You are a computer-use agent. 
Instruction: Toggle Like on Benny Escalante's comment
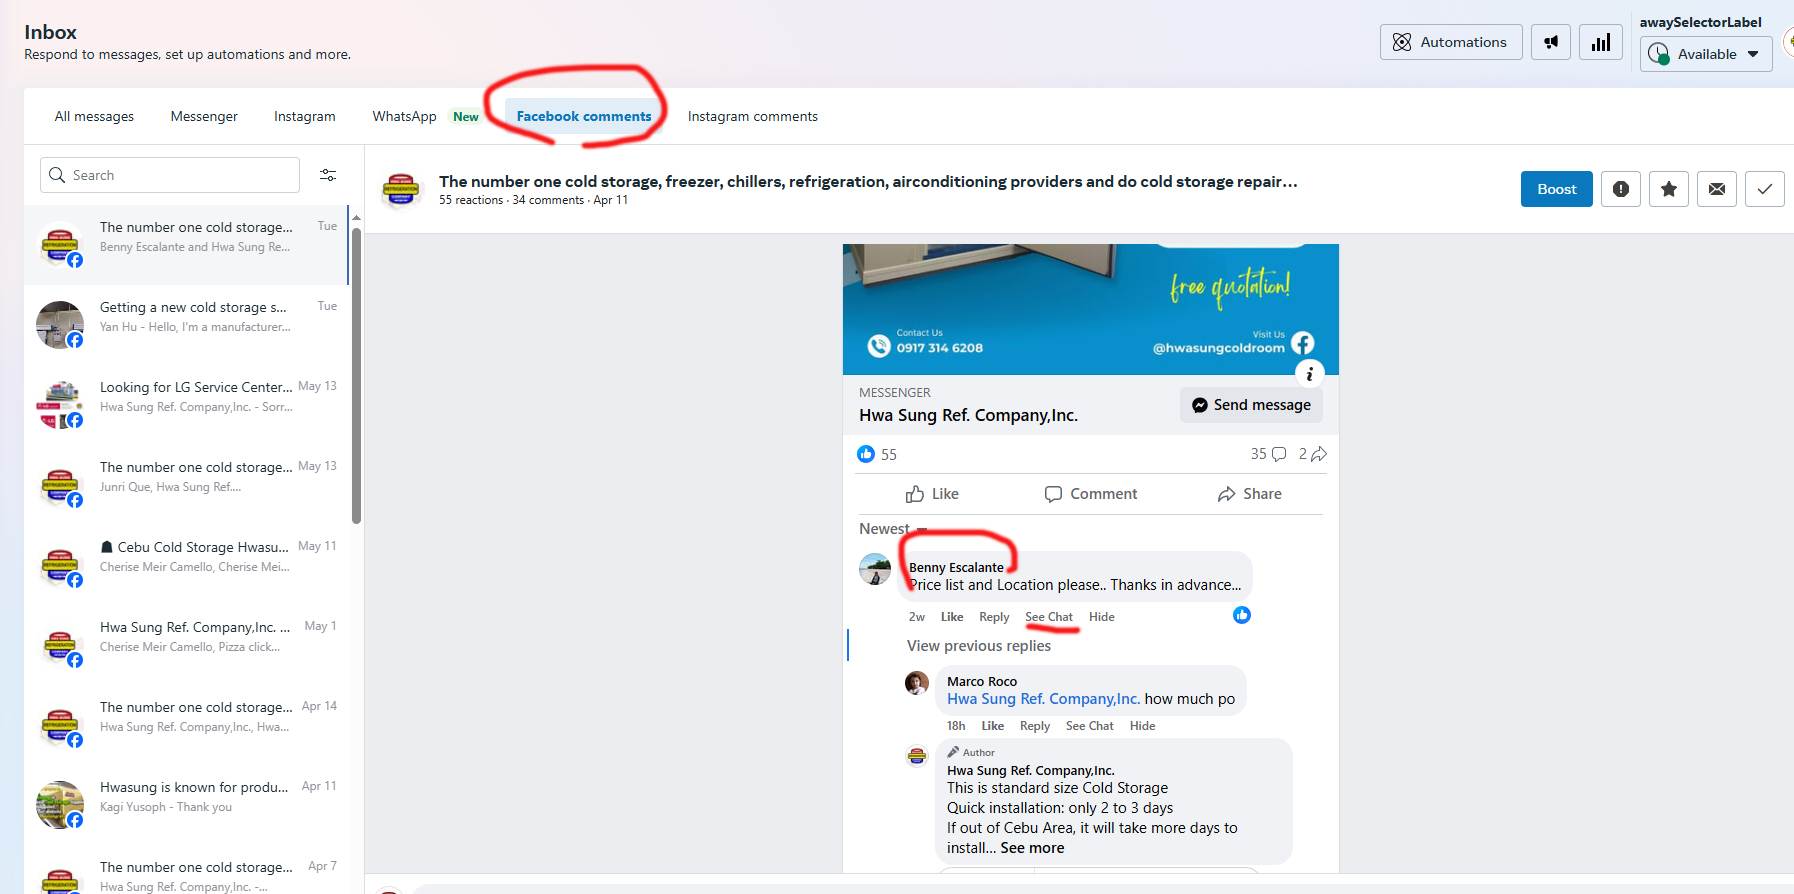click(x=952, y=617)
